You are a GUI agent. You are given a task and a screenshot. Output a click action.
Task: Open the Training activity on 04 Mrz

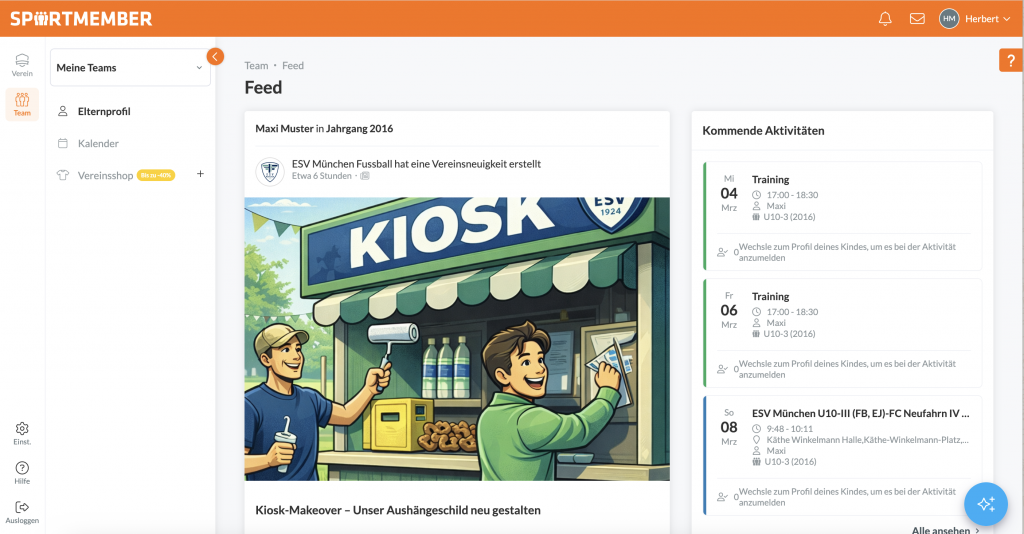(842, 215)
